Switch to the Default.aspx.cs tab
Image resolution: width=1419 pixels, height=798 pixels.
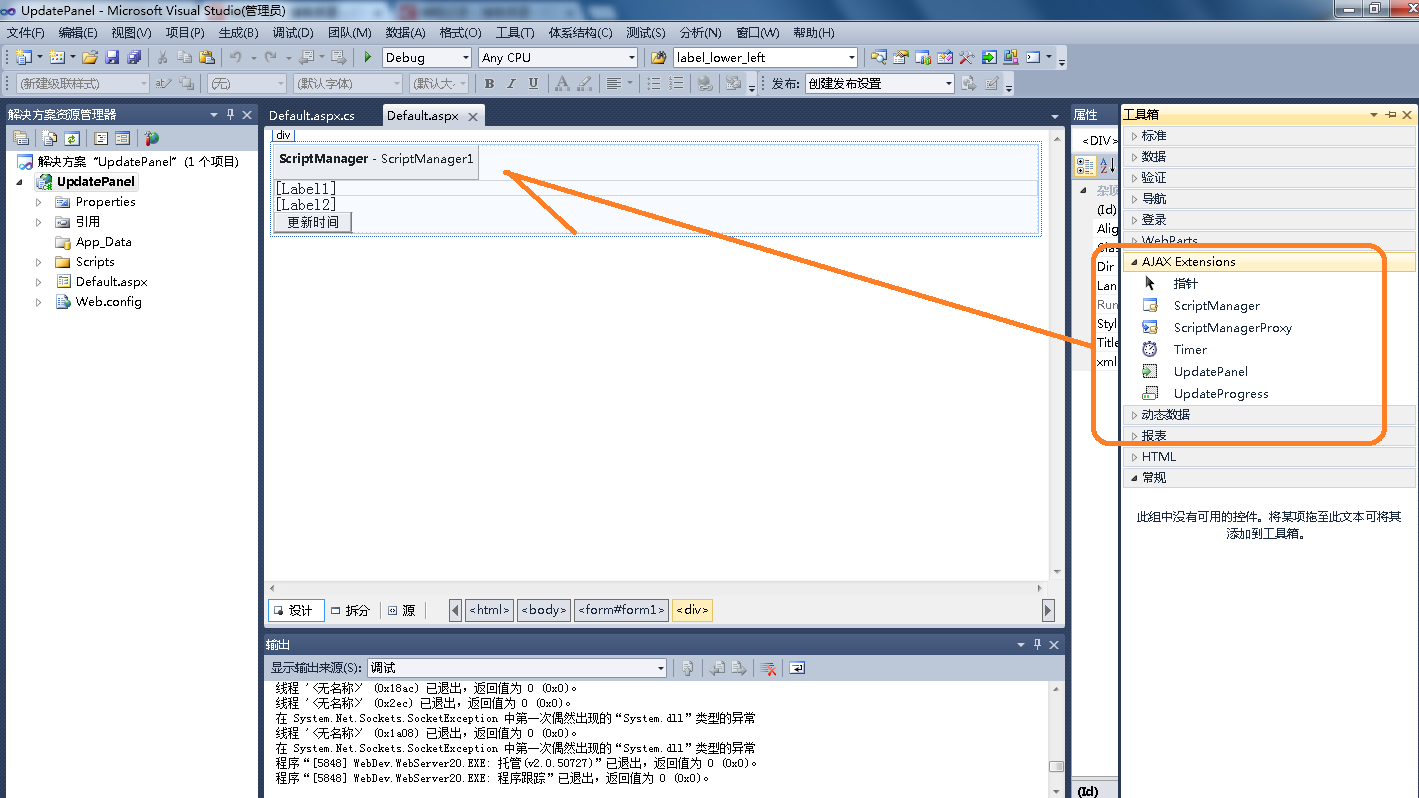[312, 116]
